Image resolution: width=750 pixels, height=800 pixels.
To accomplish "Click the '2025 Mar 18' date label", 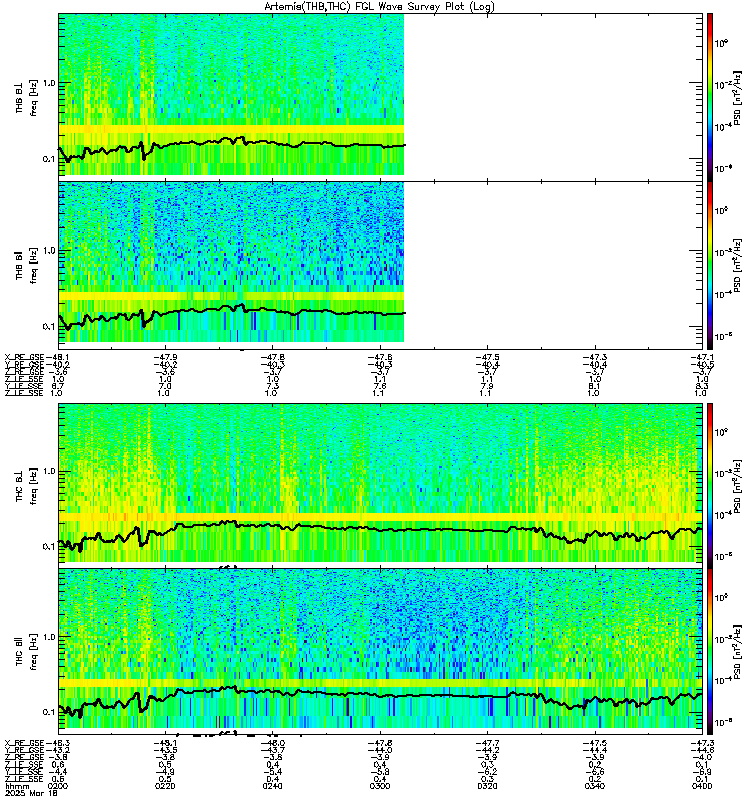I will pyautogui.click(x=31, y=793).
